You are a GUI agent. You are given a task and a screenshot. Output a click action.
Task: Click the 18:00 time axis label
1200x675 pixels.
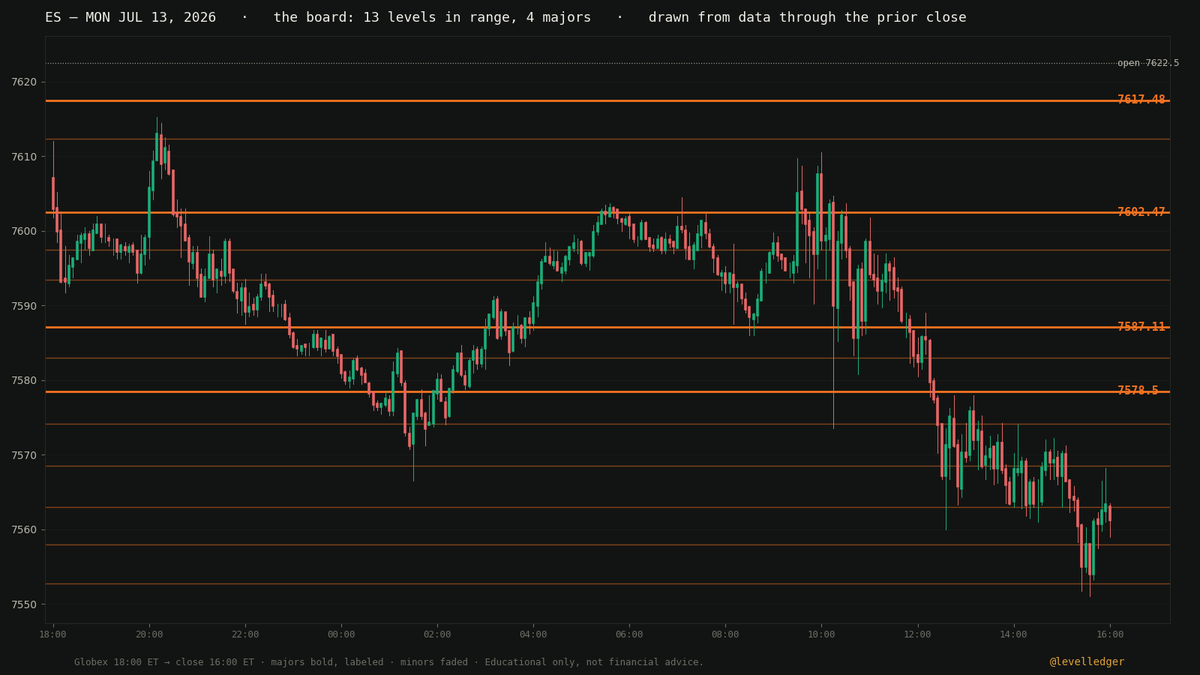pyautogui.click(x=53, y=634)
